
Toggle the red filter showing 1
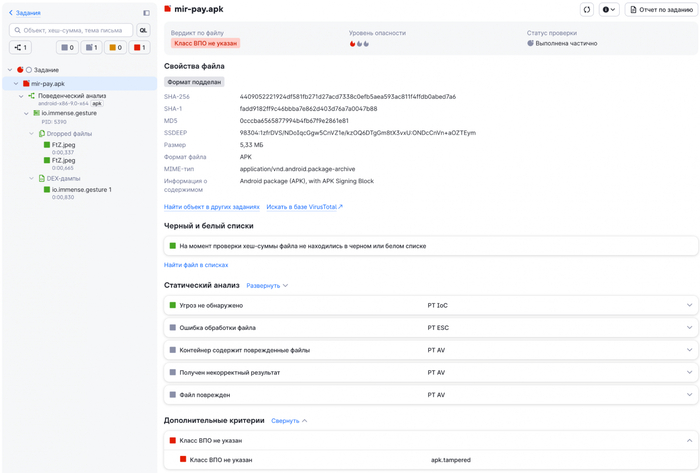tap(140, 47)
